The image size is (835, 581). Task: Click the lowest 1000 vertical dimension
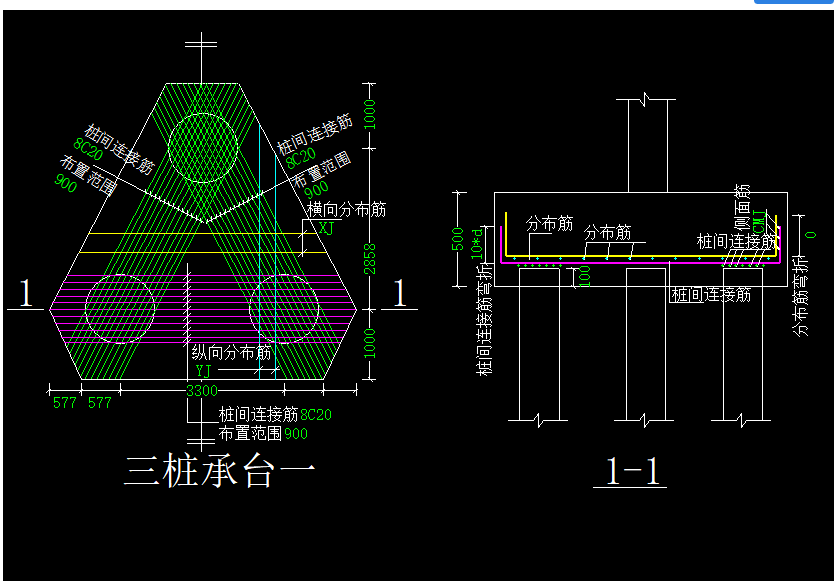click(370, 343)
